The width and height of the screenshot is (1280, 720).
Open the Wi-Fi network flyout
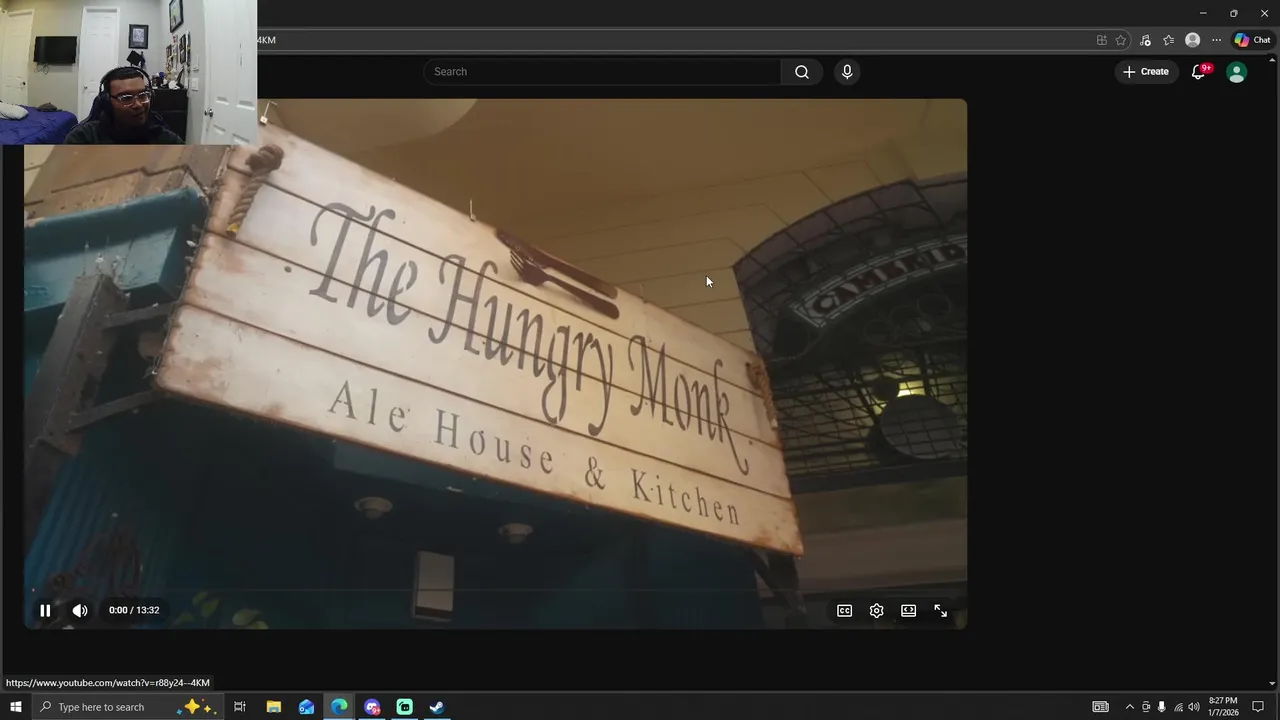(x=1178, y=707)
